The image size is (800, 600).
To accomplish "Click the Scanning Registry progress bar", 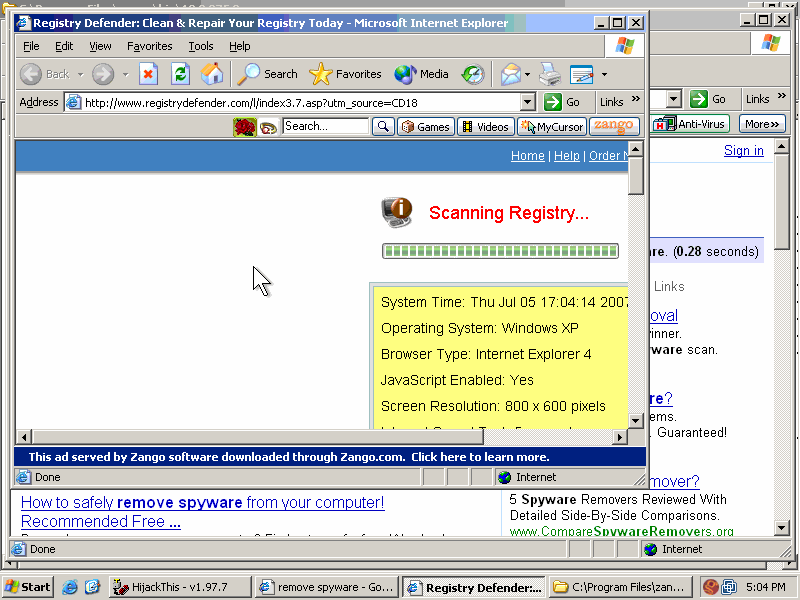I will 501,251.
